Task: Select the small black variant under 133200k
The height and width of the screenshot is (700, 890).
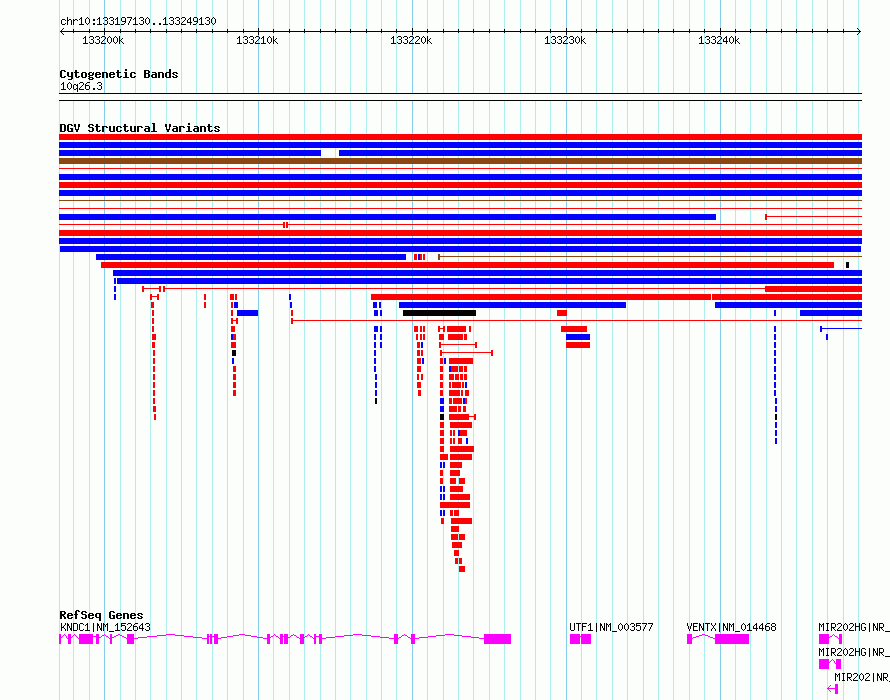Action: 234,353
